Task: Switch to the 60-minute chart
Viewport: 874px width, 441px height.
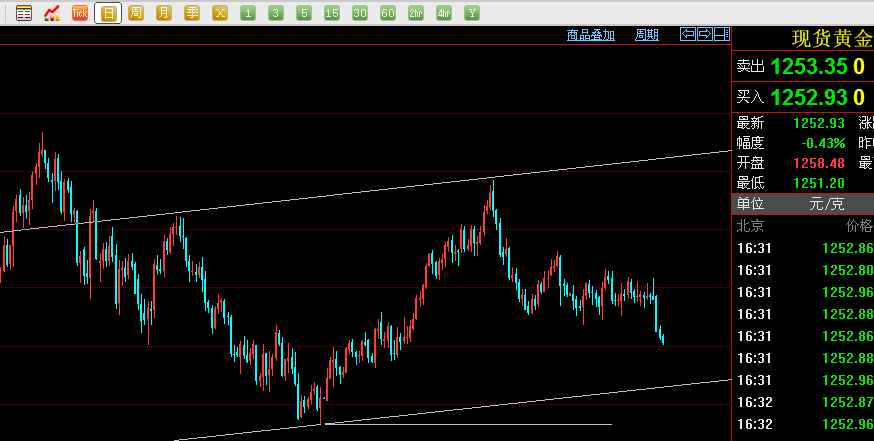Action: [x=388, y=13]
